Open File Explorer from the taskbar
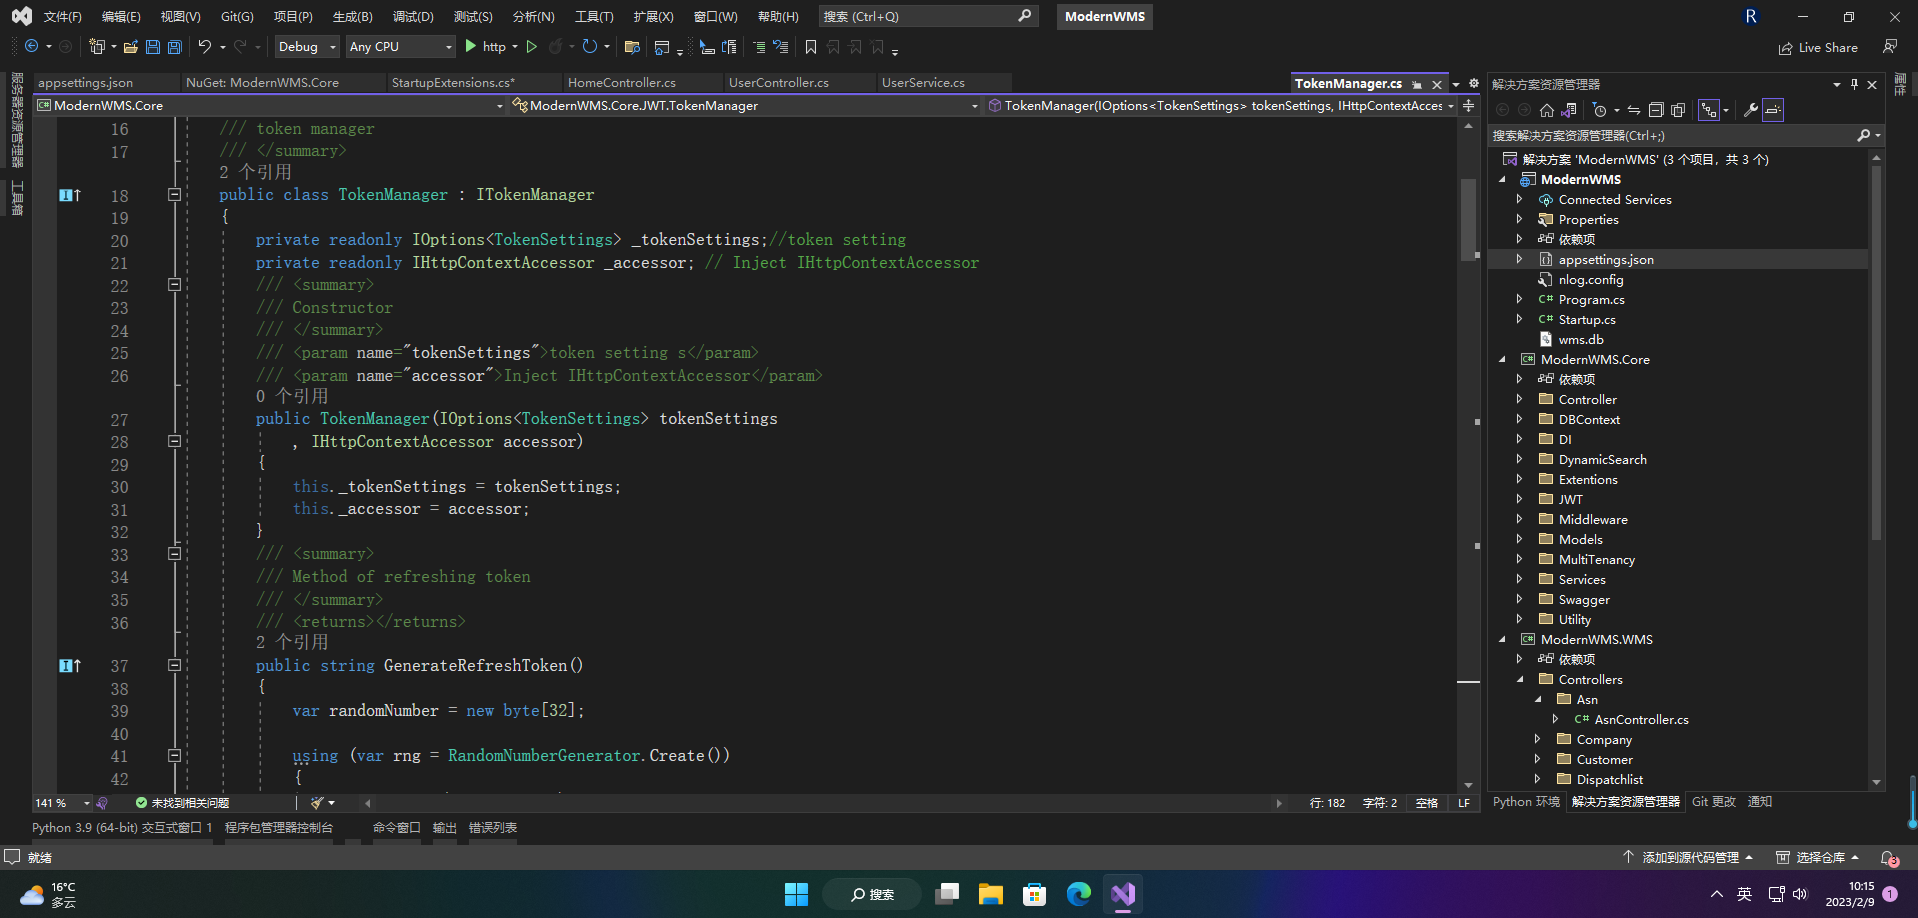1918x918 pixels. pyautogui.click(x=991, y=894)
